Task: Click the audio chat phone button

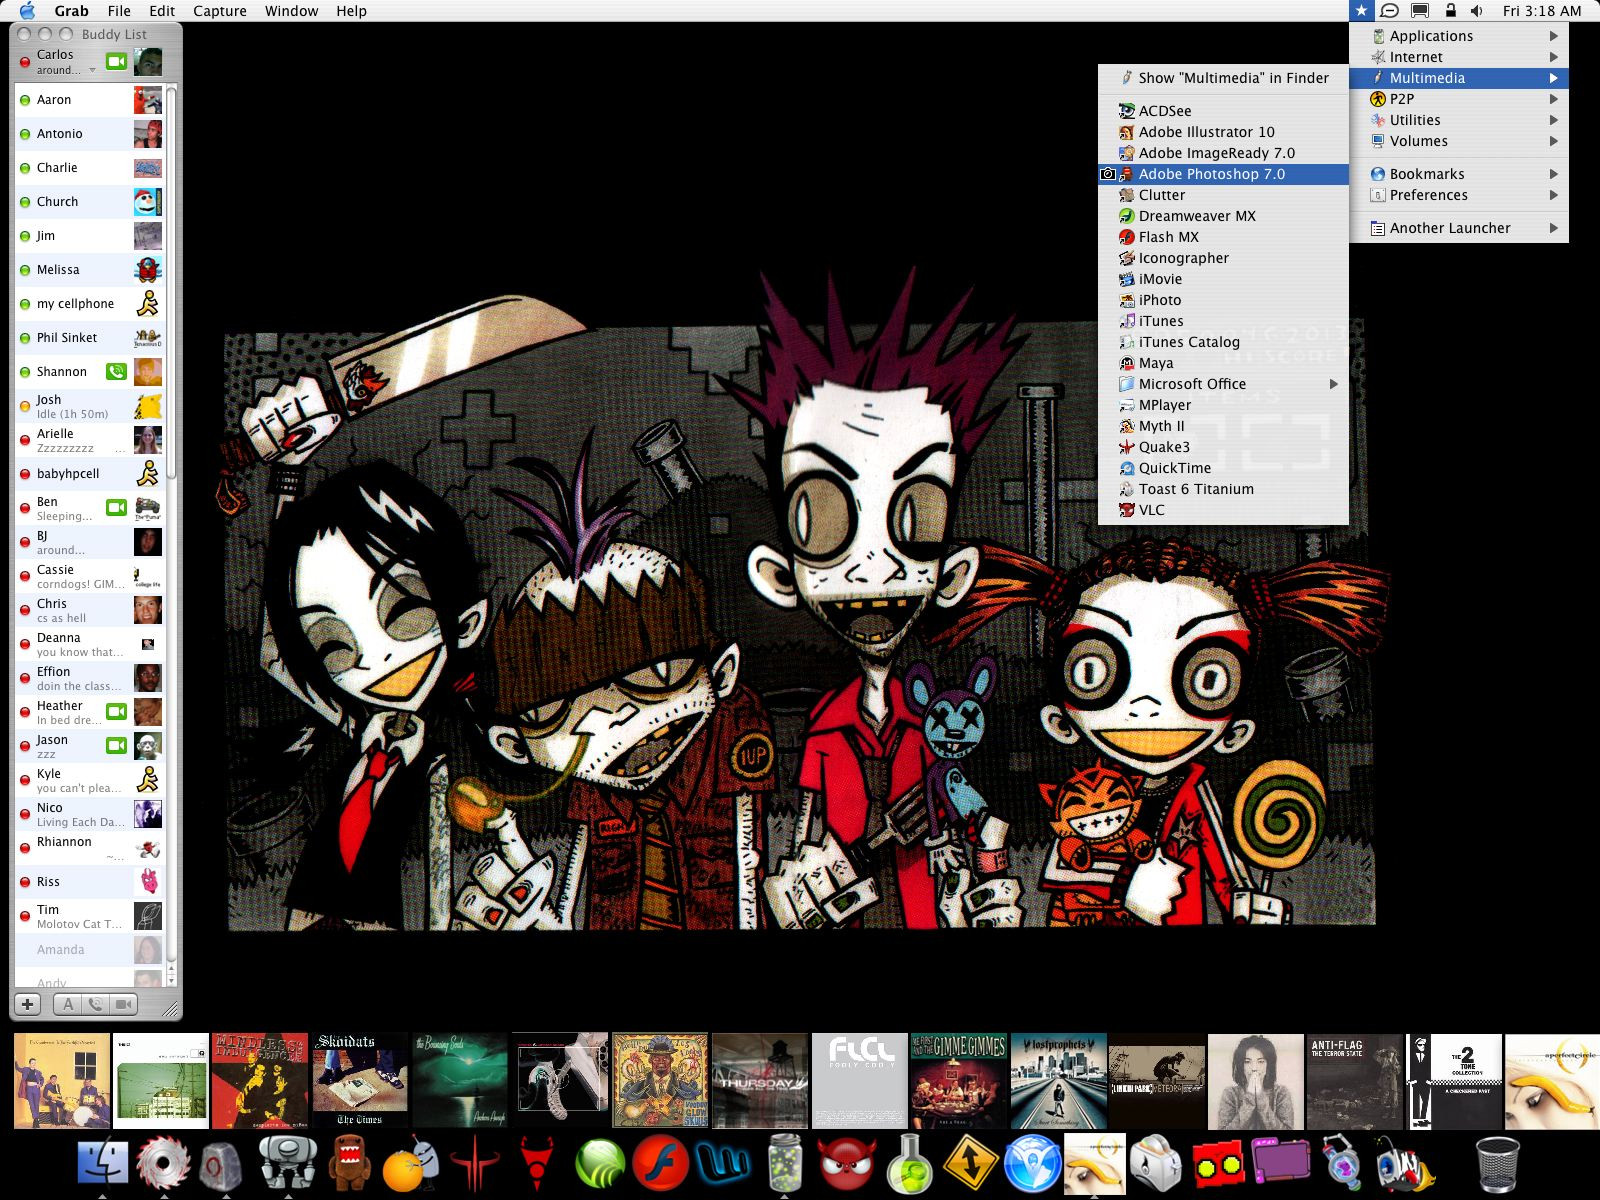Action: point(96,1004)
